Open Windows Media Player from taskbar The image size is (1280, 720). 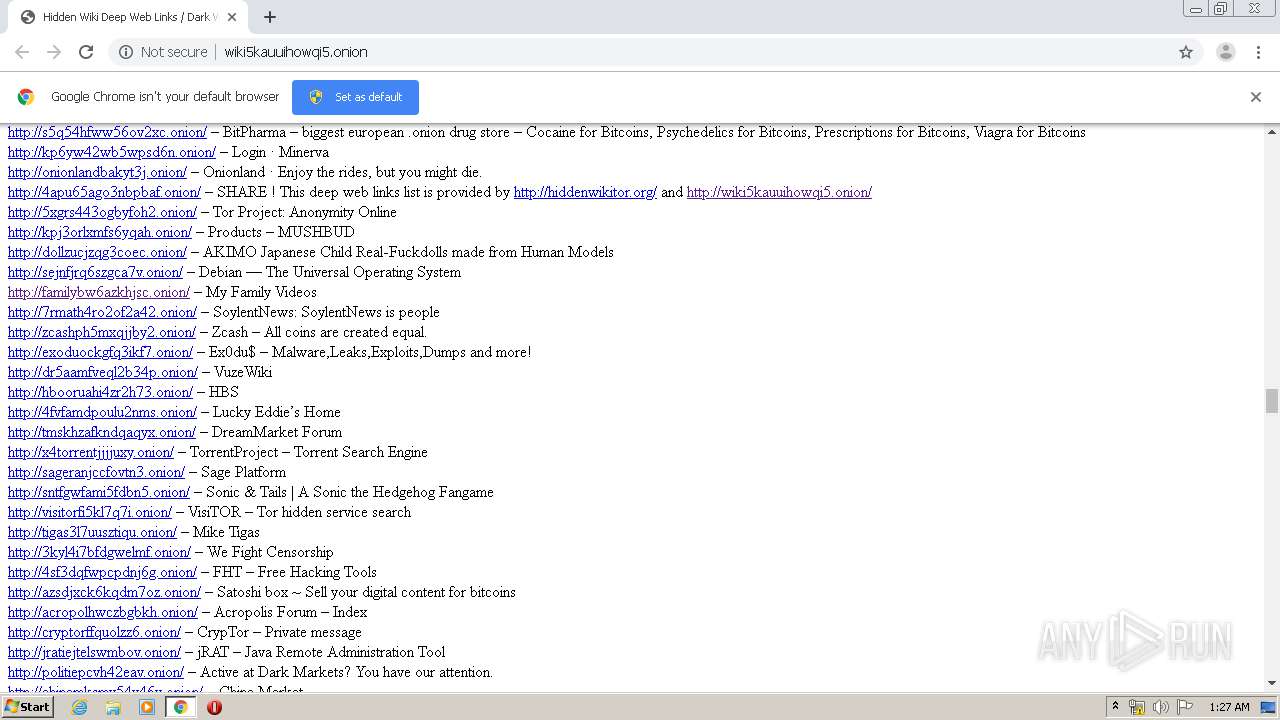coord(147,707)
